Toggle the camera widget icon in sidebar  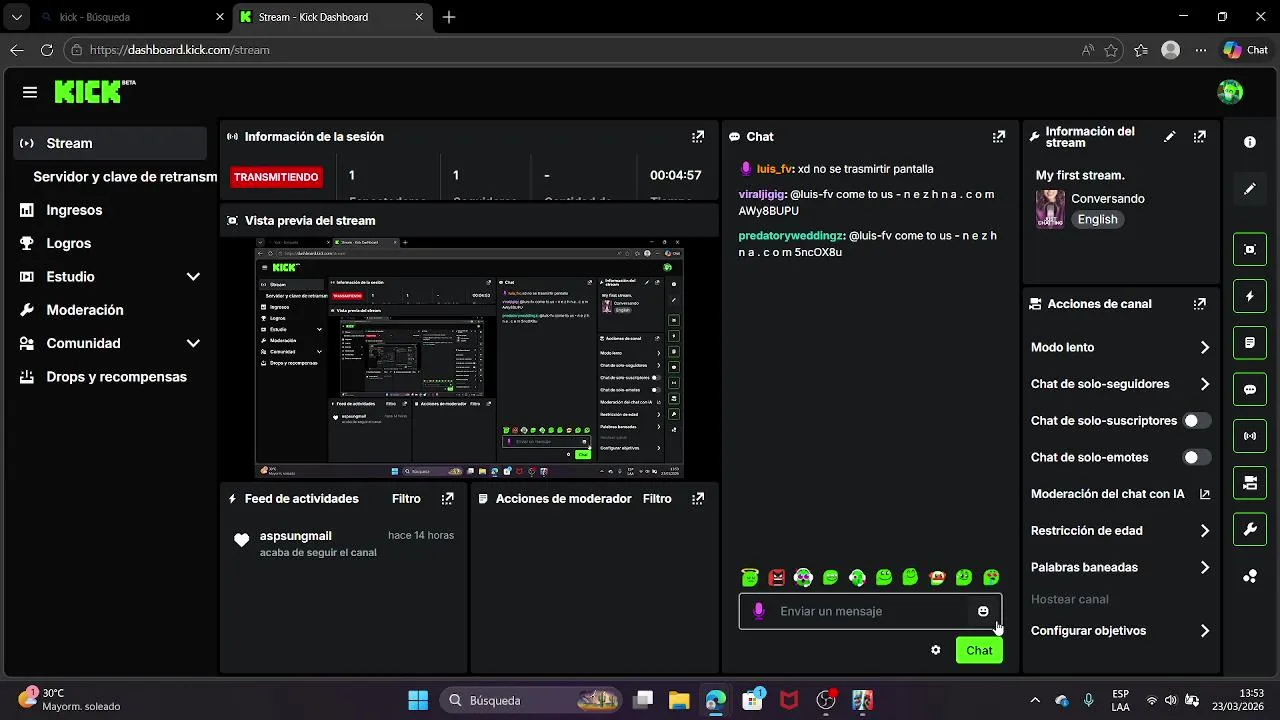click(x=1250, y=483)
